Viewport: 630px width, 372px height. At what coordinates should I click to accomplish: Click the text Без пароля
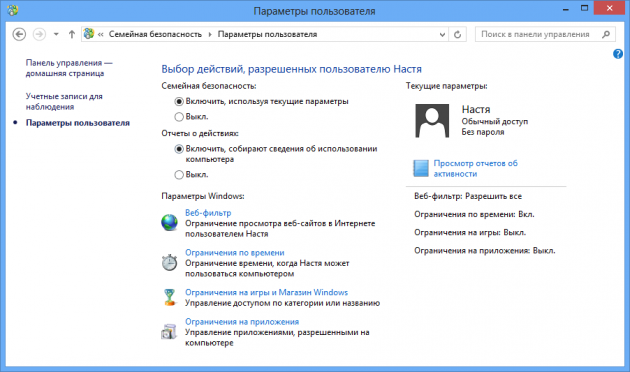(x=483, y=132)
